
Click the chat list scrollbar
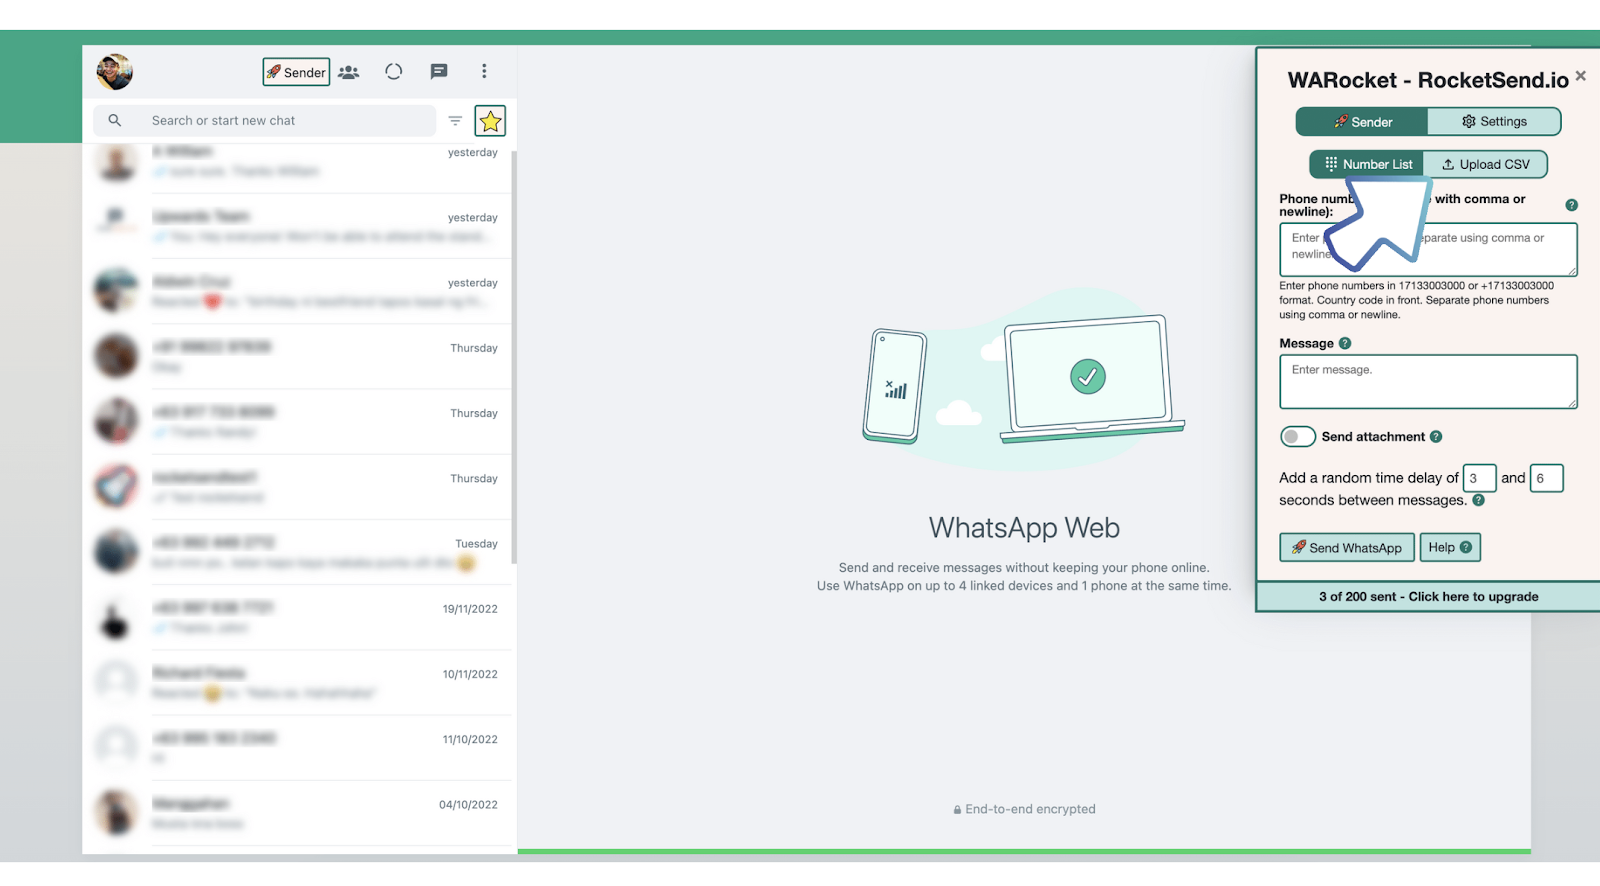click(x=514, y=355)
